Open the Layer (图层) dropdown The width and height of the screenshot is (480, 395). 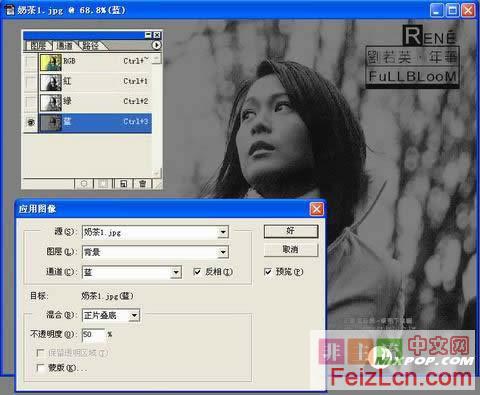223,252
